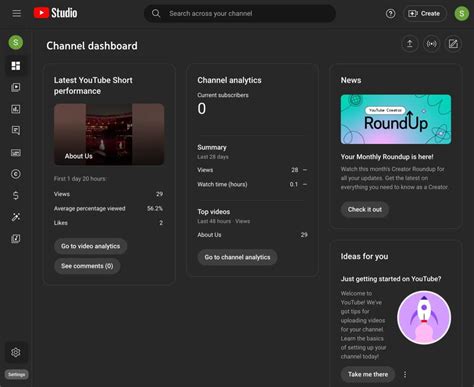Click See comments (0) button
The height and width of the screenshot is (387, 474).
pyautogui.click(x=87, y=266)
